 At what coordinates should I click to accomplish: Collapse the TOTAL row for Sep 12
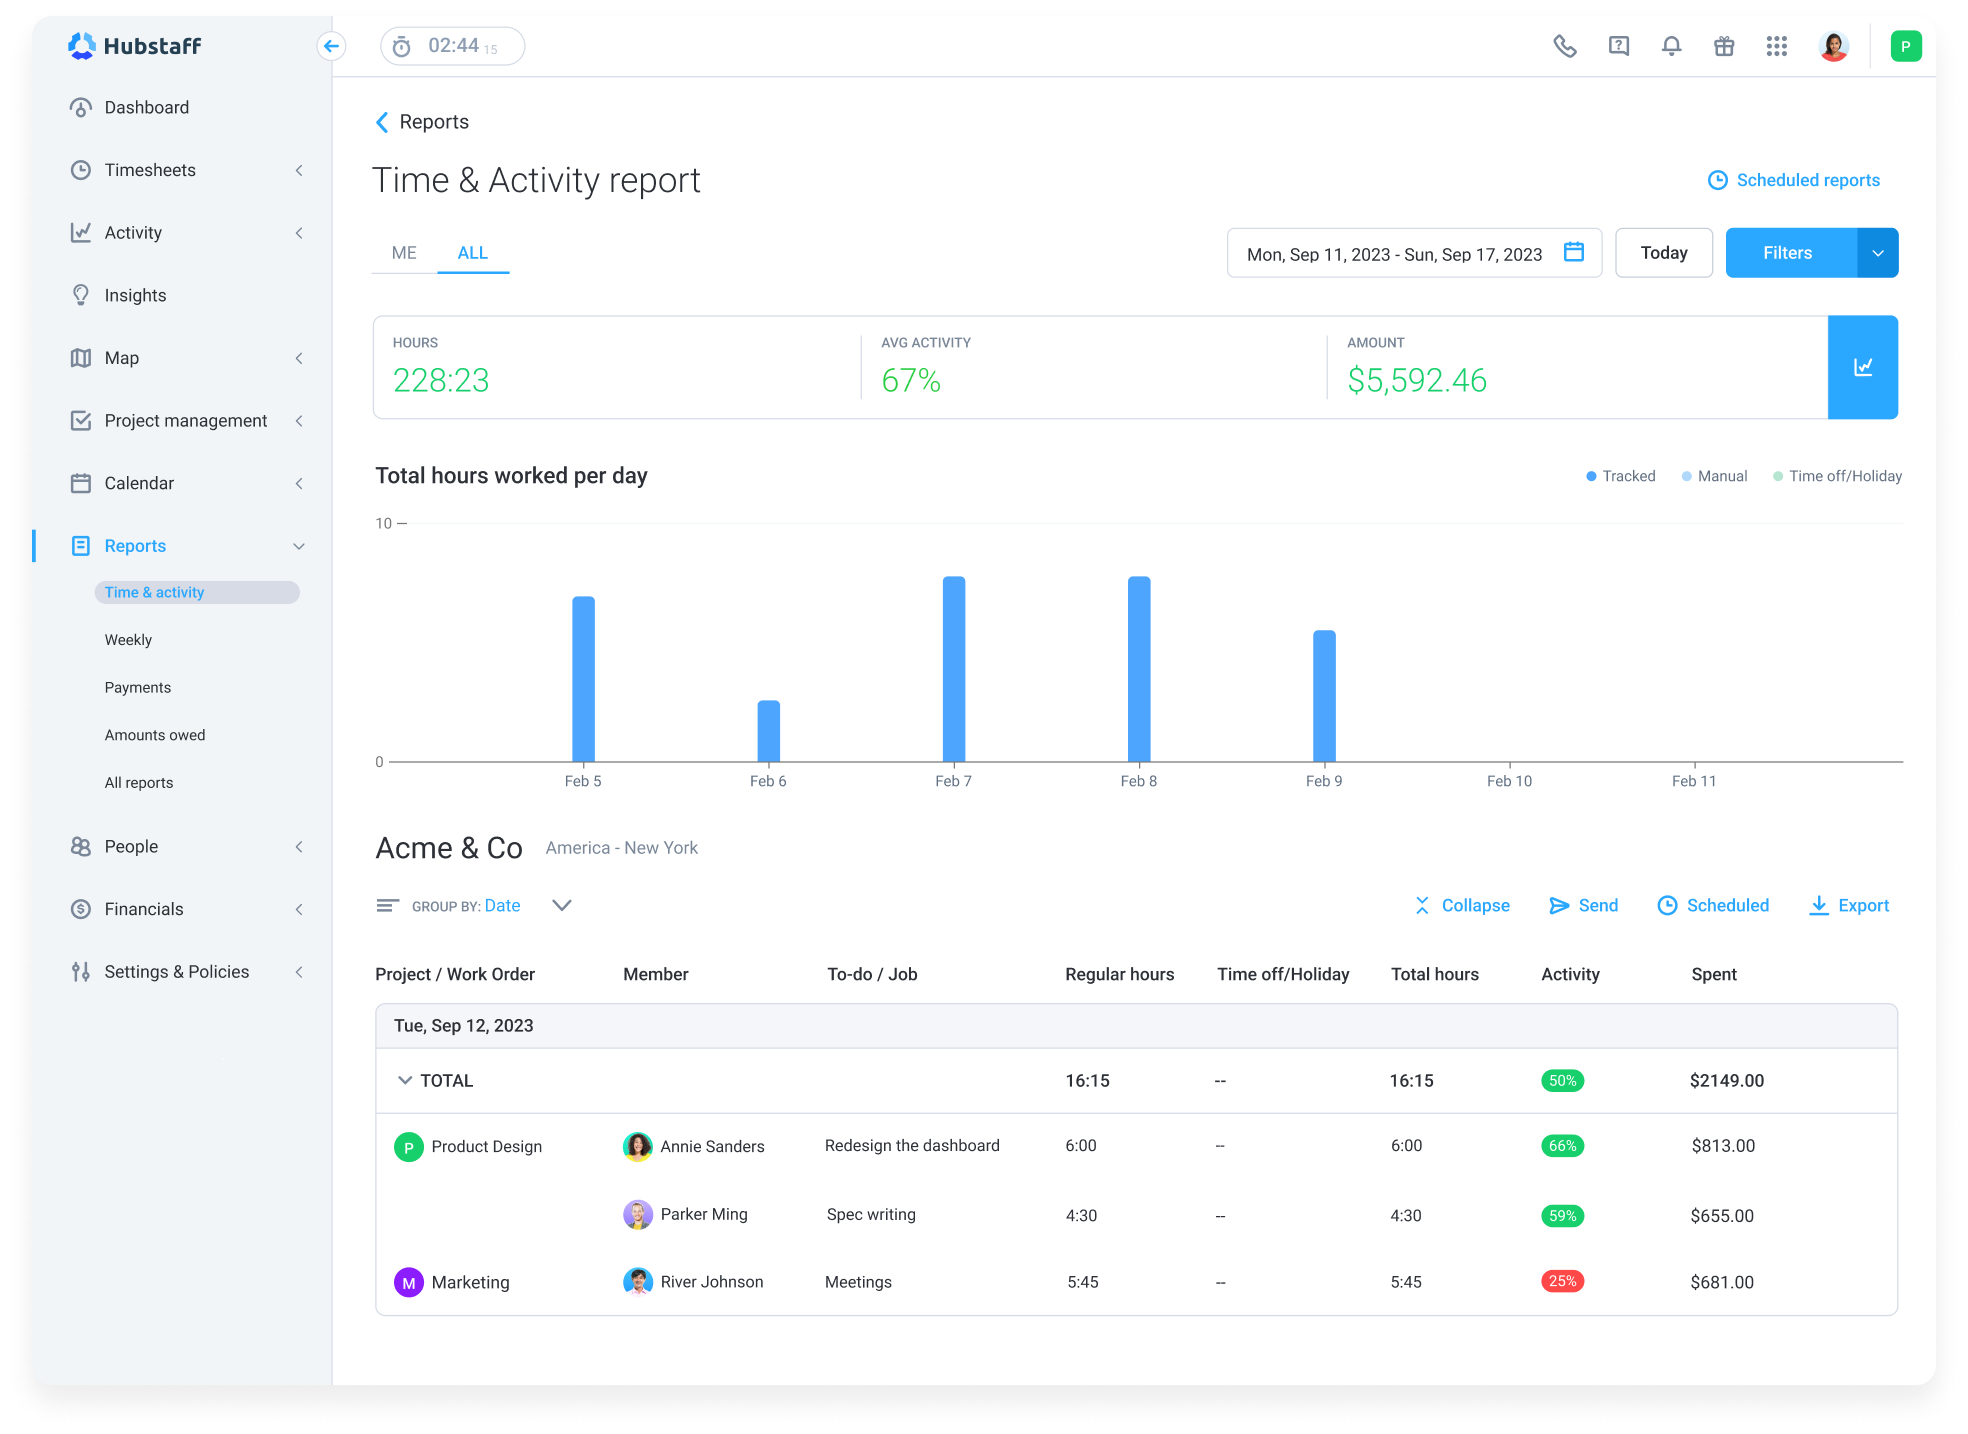point(406,1080)
